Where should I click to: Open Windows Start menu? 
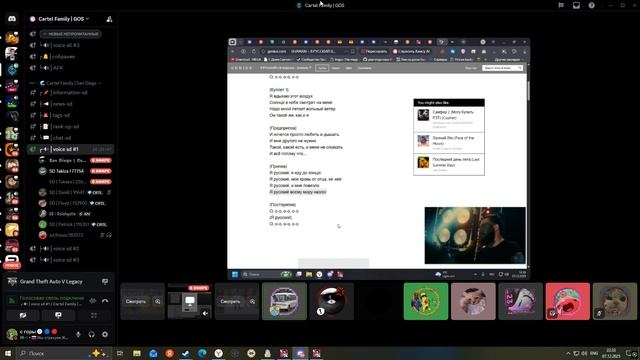tap(7, 353)
